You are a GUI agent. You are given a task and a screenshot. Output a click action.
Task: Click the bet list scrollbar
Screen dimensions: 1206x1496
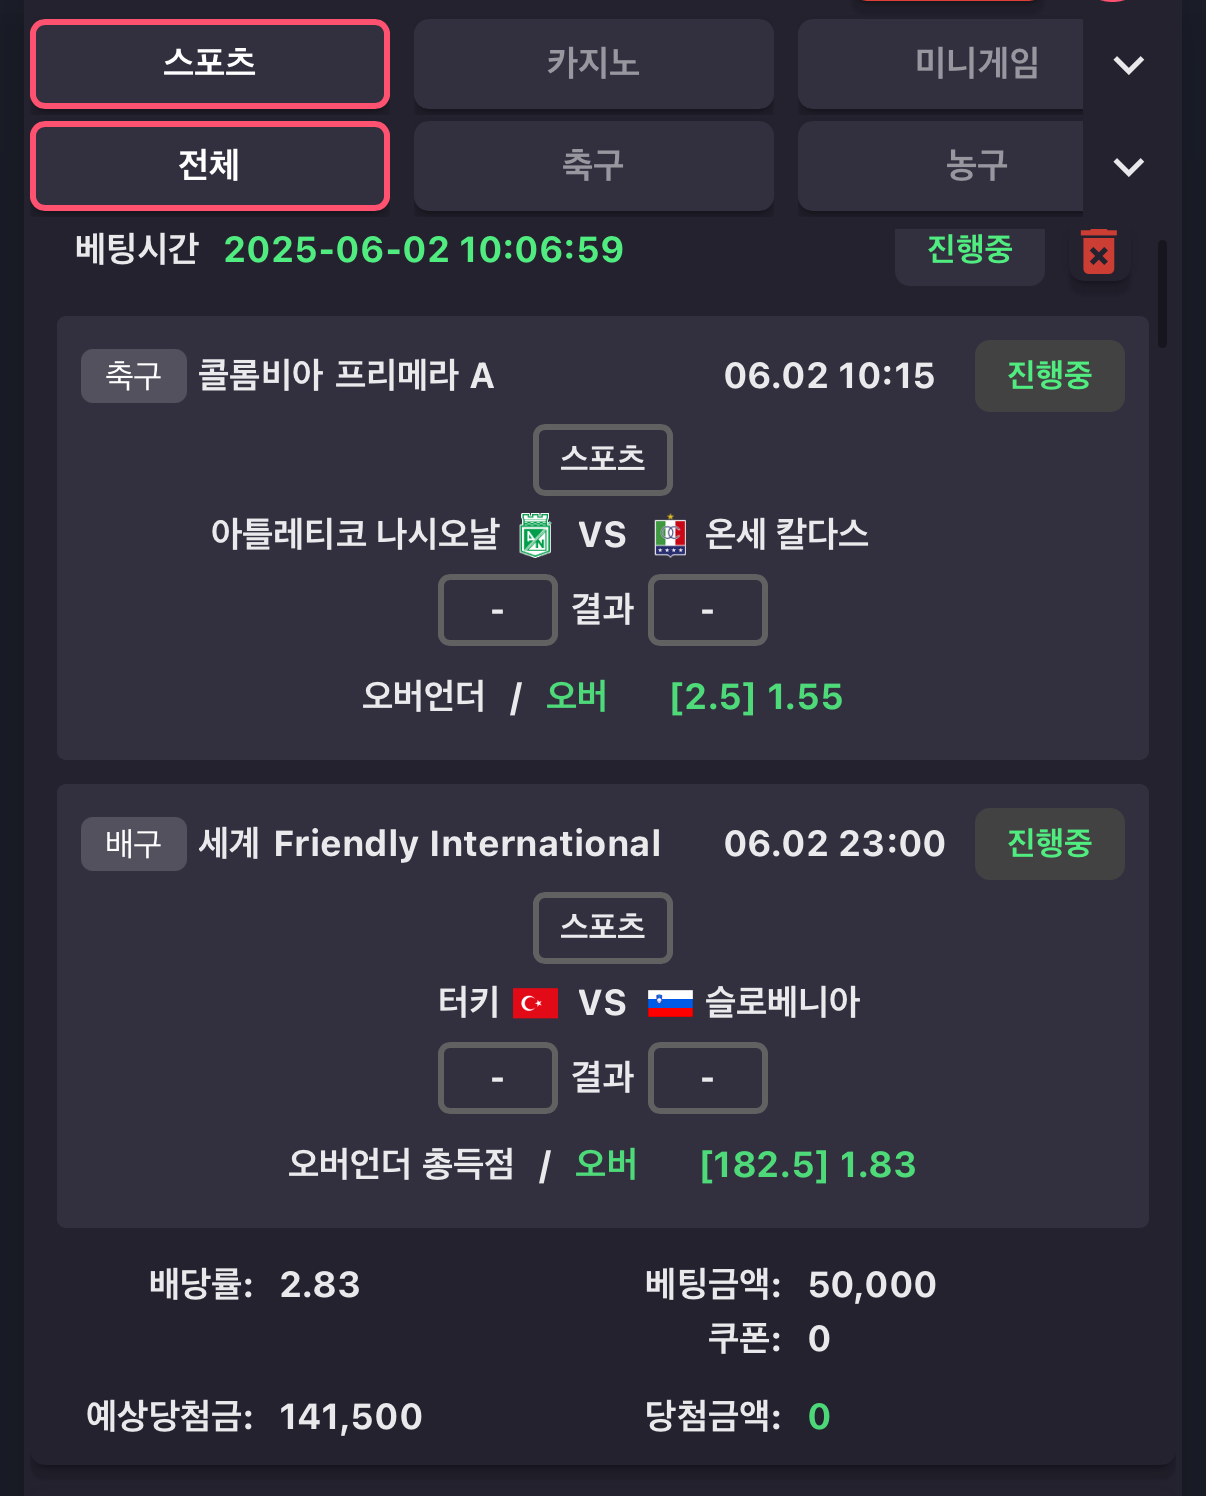(x=1162, y=294)
